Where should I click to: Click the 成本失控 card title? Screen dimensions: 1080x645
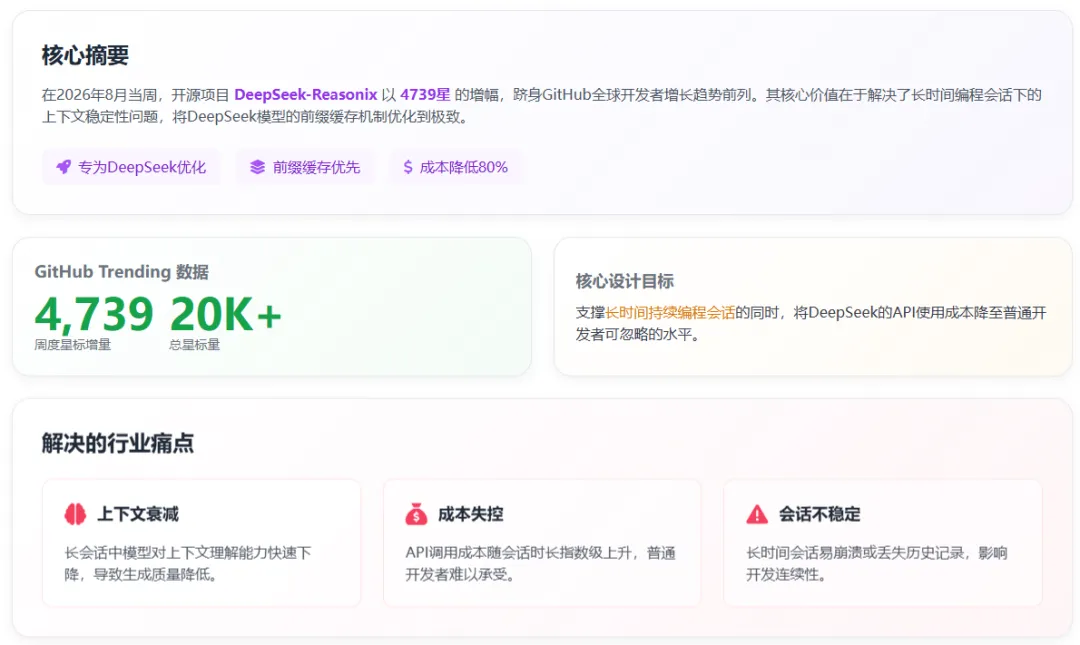(470, 514)
